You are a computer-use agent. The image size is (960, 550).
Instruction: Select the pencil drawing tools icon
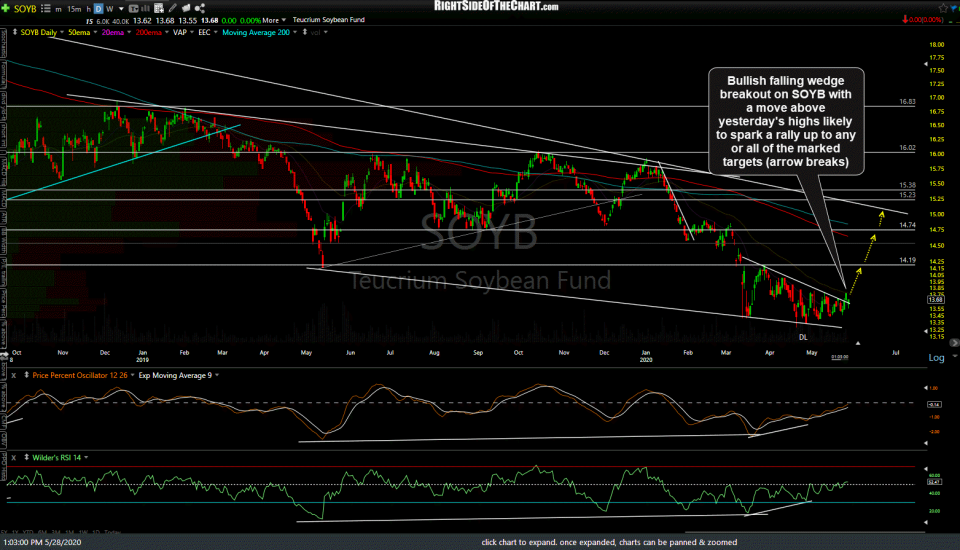click(x=173, y=9)
